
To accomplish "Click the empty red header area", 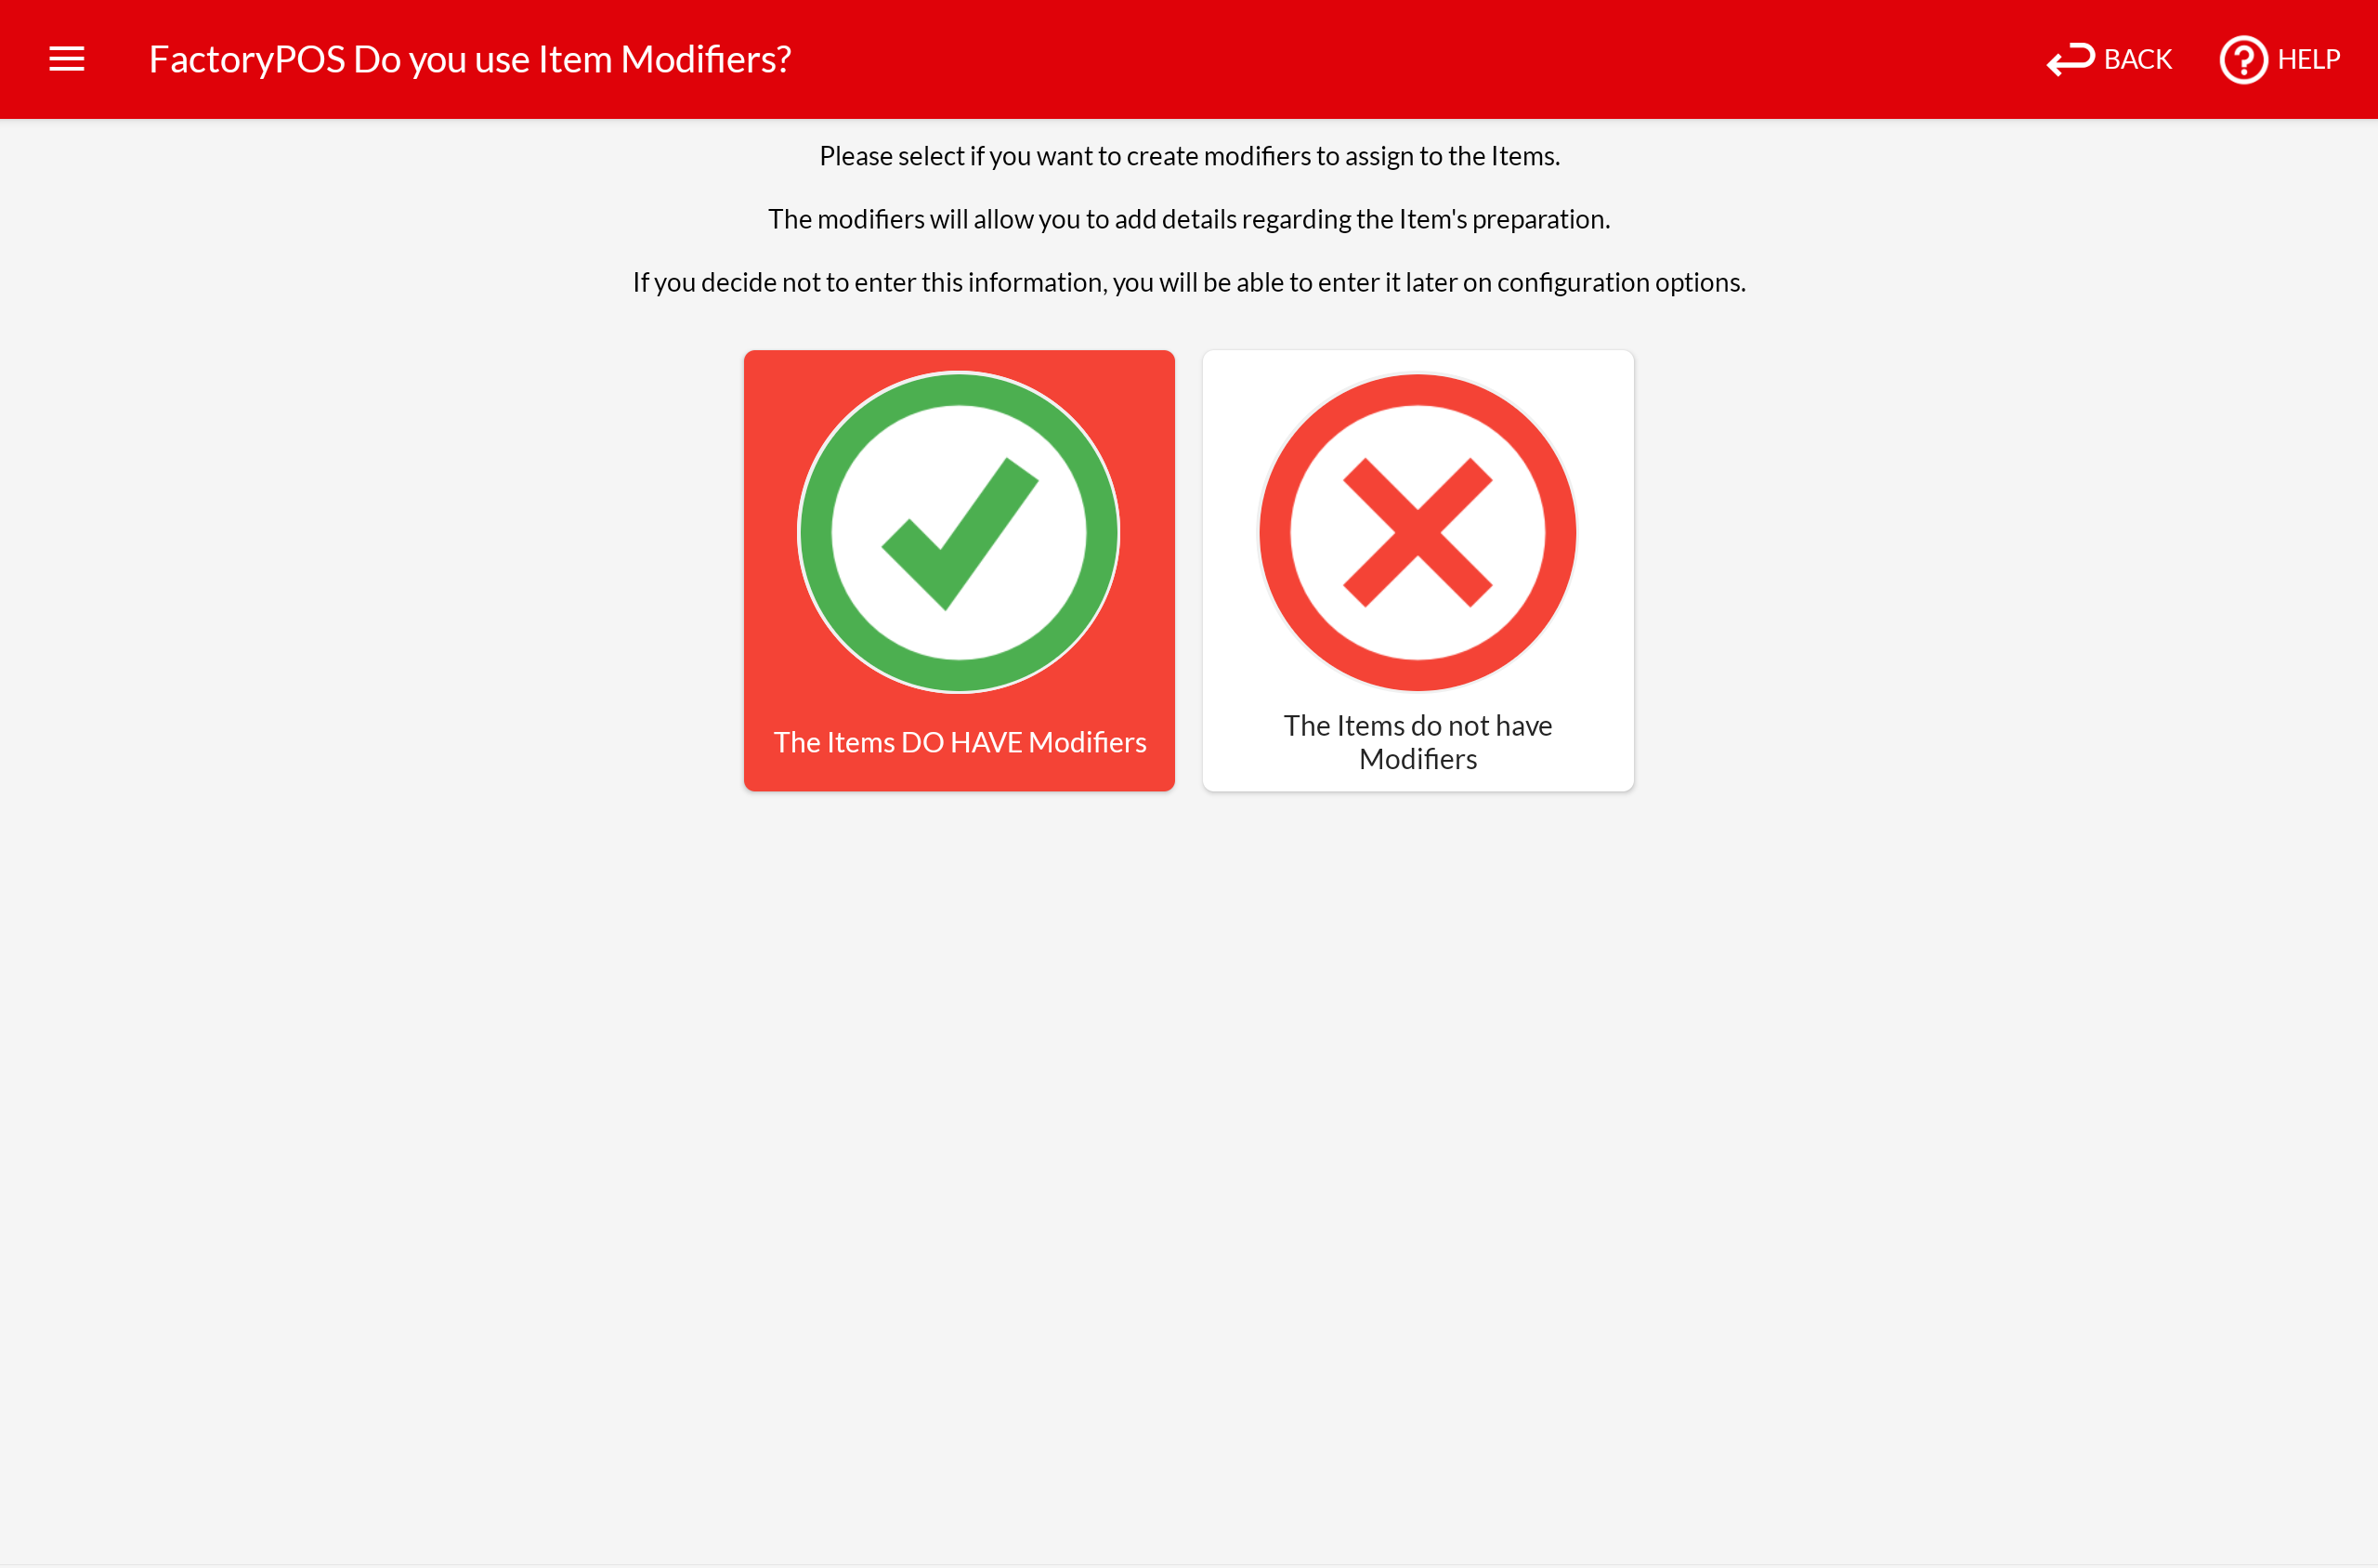I will pyautogui.click(x=1400, y=59).
